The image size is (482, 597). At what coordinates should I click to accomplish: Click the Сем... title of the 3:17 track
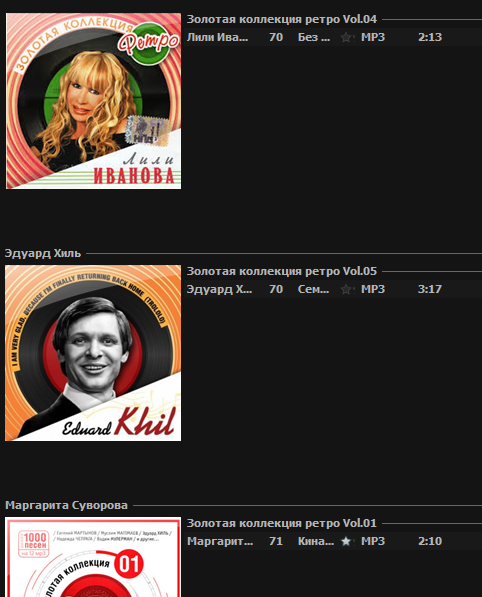pos(313,289)
